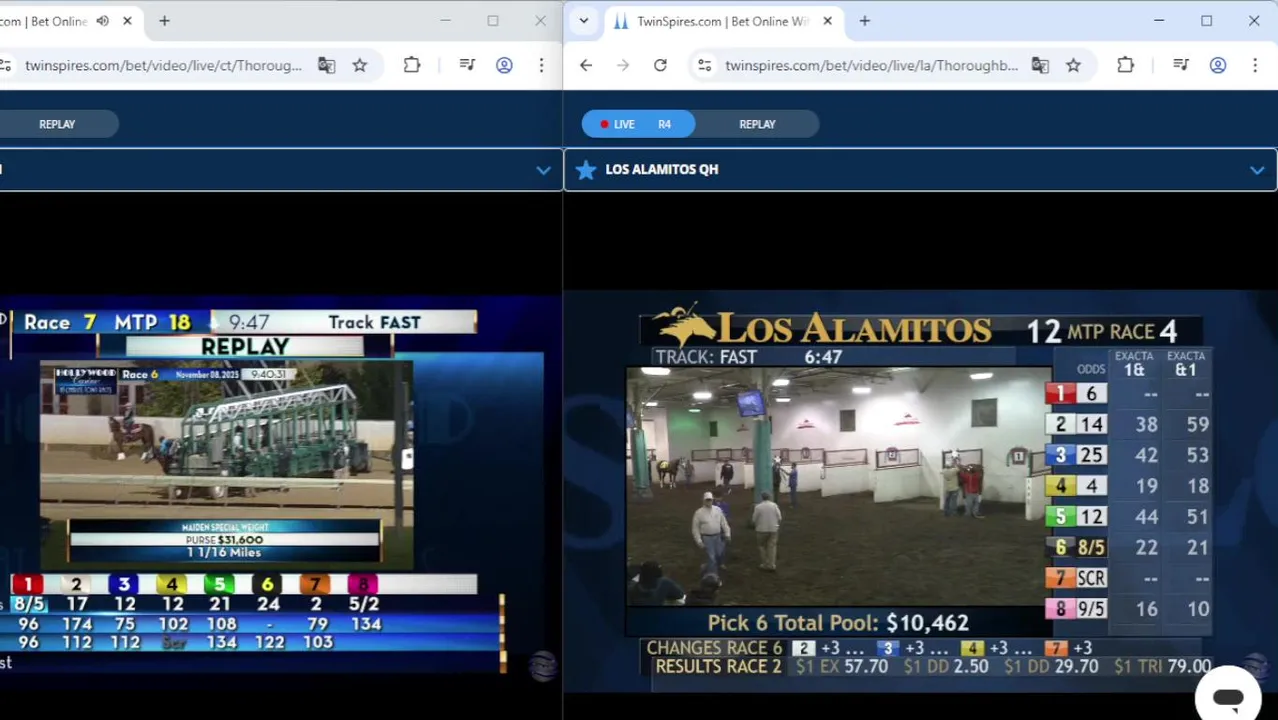The image size is (1278, 720).
Task: Switch to REPLAY in the right window
Action: tap(757, 124)
